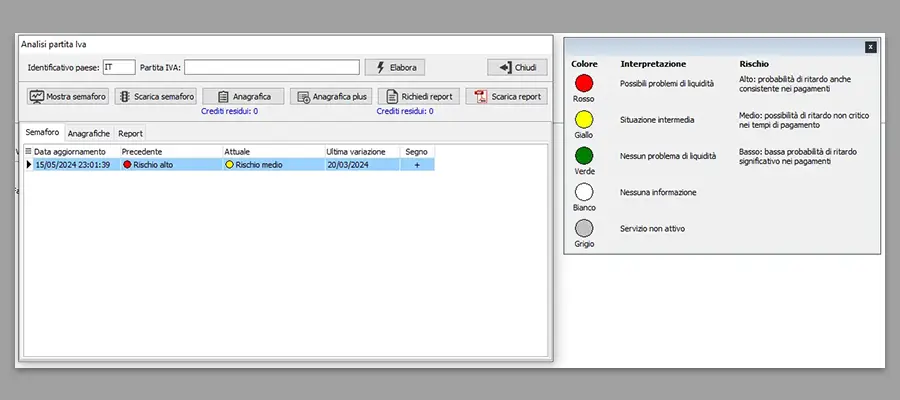
Task: Click Anagrafica plus button
Action: (331, 96)
